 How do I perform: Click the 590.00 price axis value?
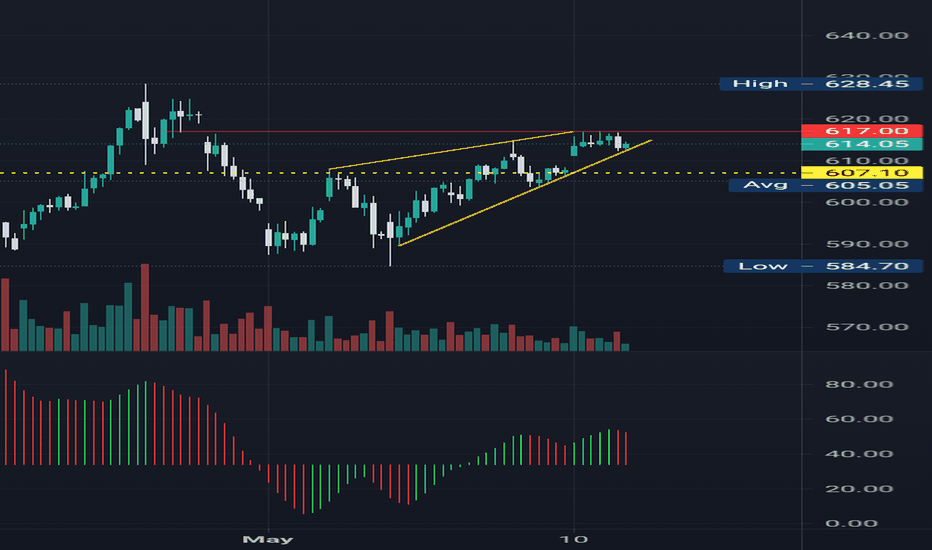click(867, 244)
